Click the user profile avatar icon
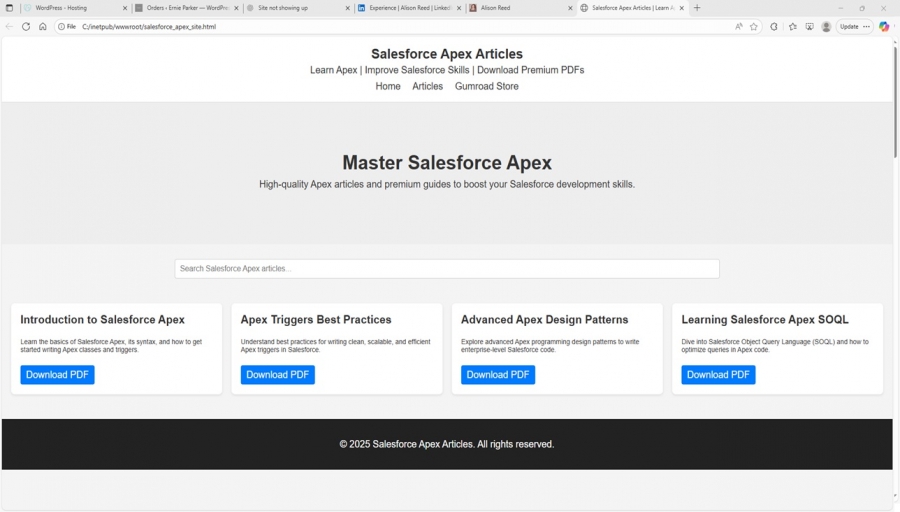Screen dimensions: 900x512 pyautogui.click(x=826, y=27)
